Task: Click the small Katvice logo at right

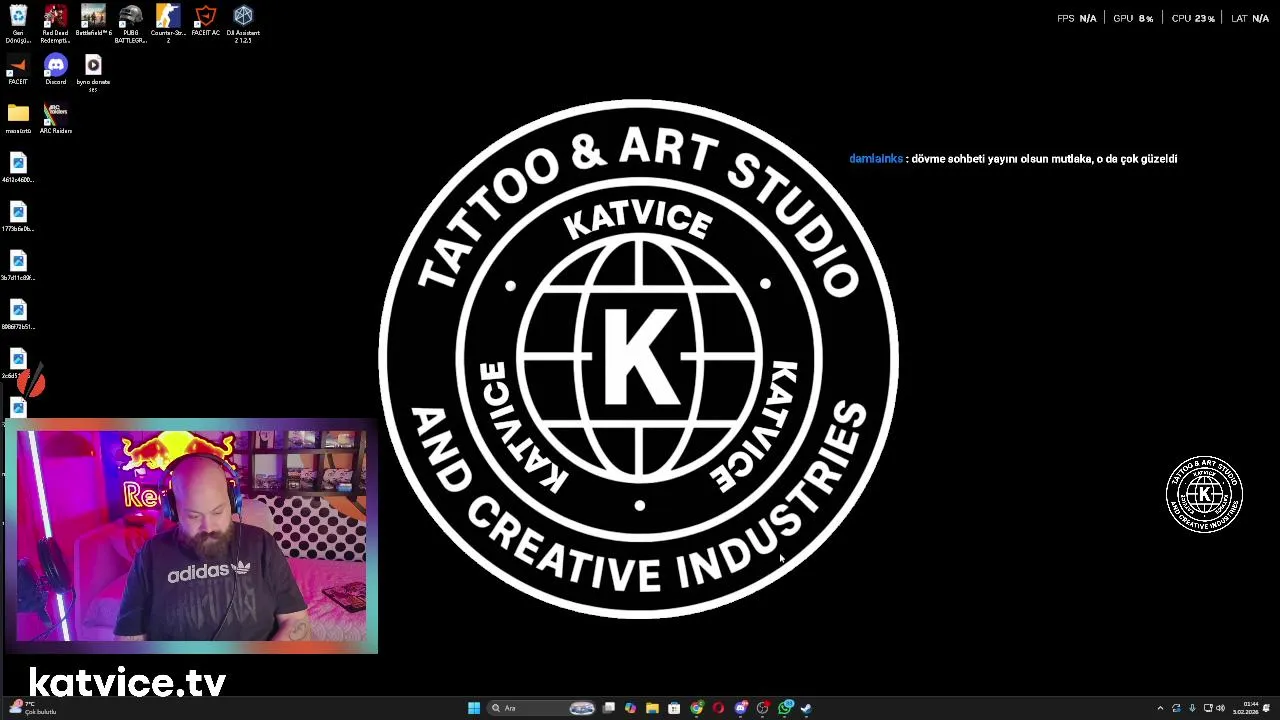Action: (1204, 494)
